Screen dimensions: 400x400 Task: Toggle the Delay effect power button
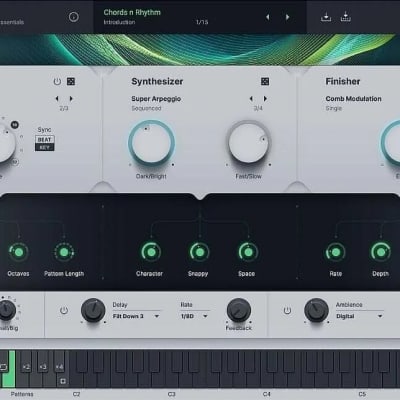(x=64, y=310)
